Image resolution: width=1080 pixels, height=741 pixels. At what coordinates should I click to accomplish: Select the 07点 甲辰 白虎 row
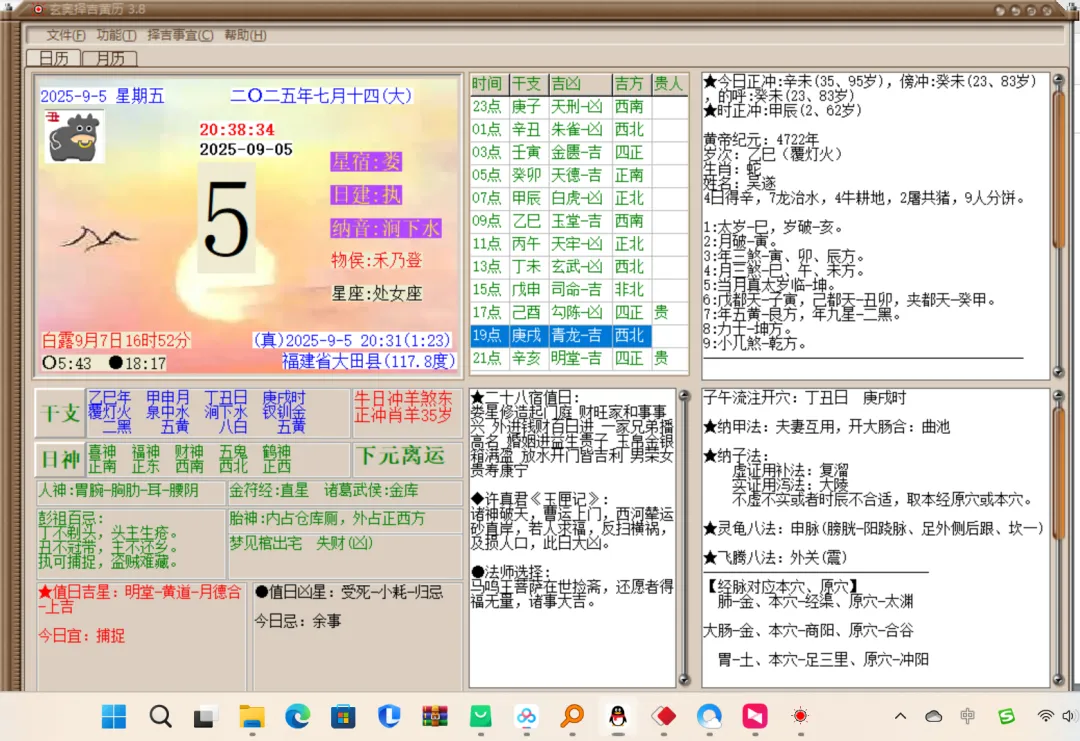[578, 198]
